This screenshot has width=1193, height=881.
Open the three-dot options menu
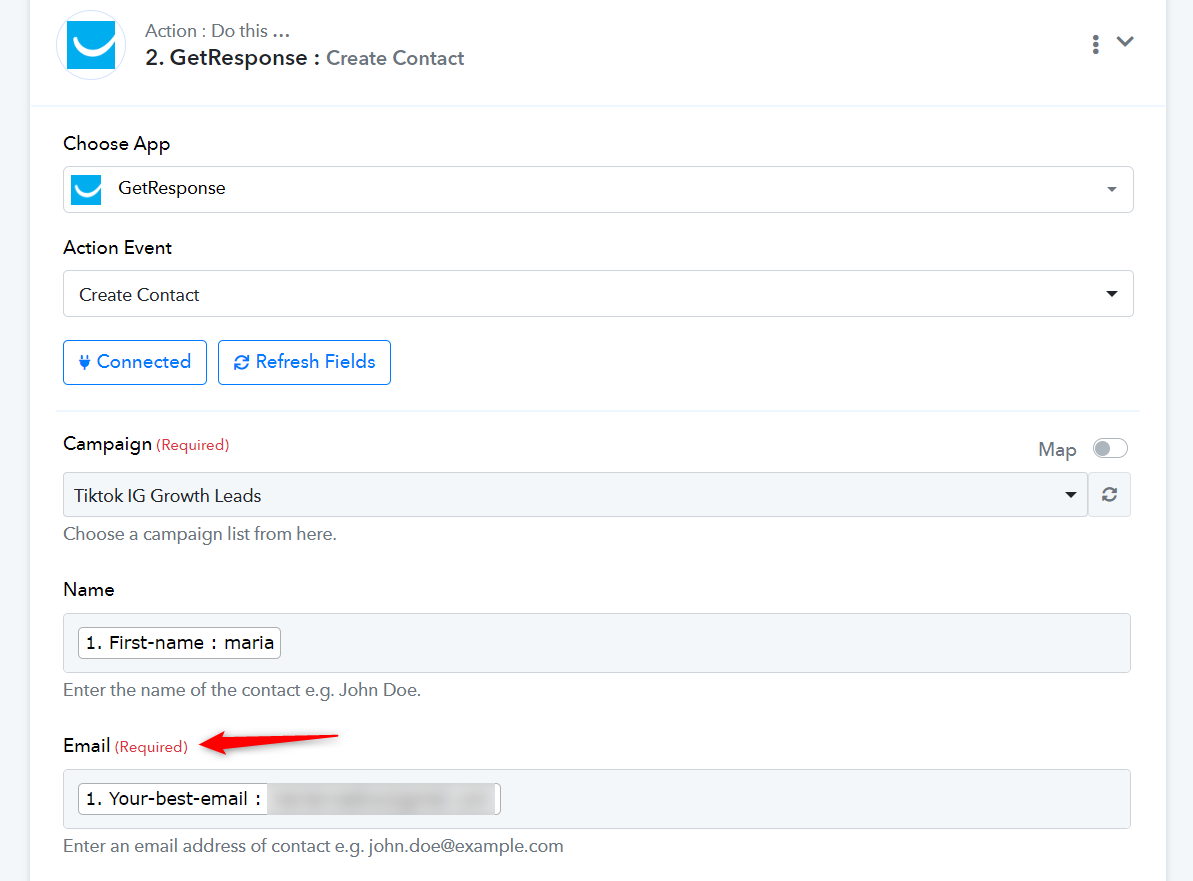[1096, 44]
